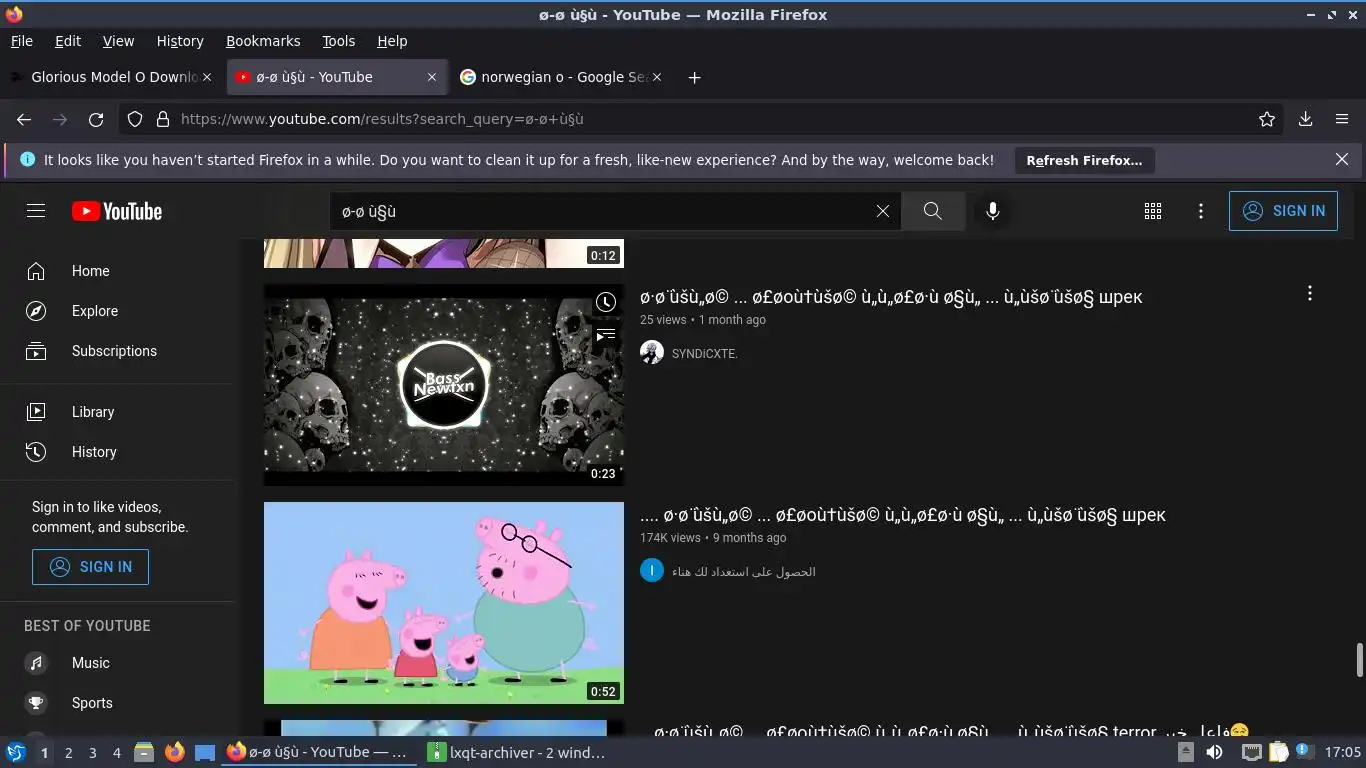Click SYNDICXTE. channel name
The width and height of the screenshot is (1366, 768).
click(705, 353)
